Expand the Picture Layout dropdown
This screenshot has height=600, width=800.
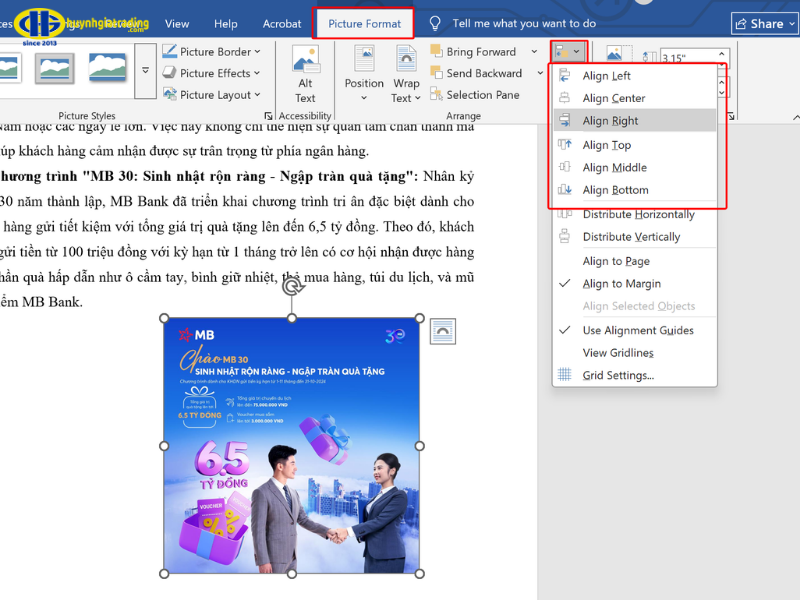[257, 95]
